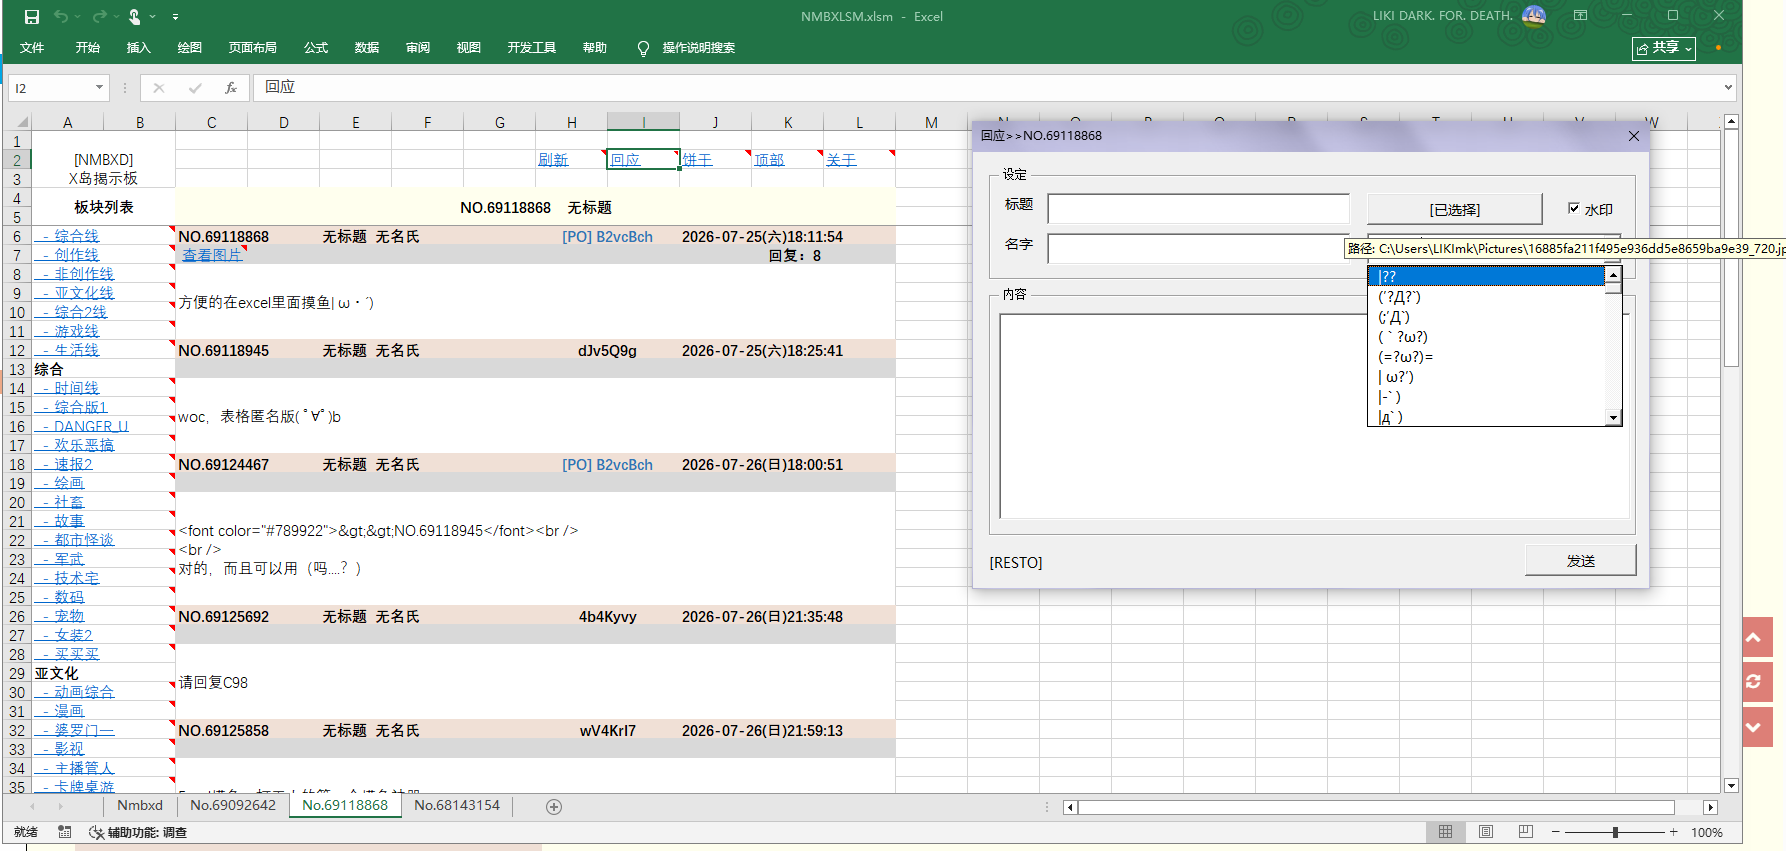Click the user account avatar
Screen dimensions: 1786x851
coord(1534,16)
